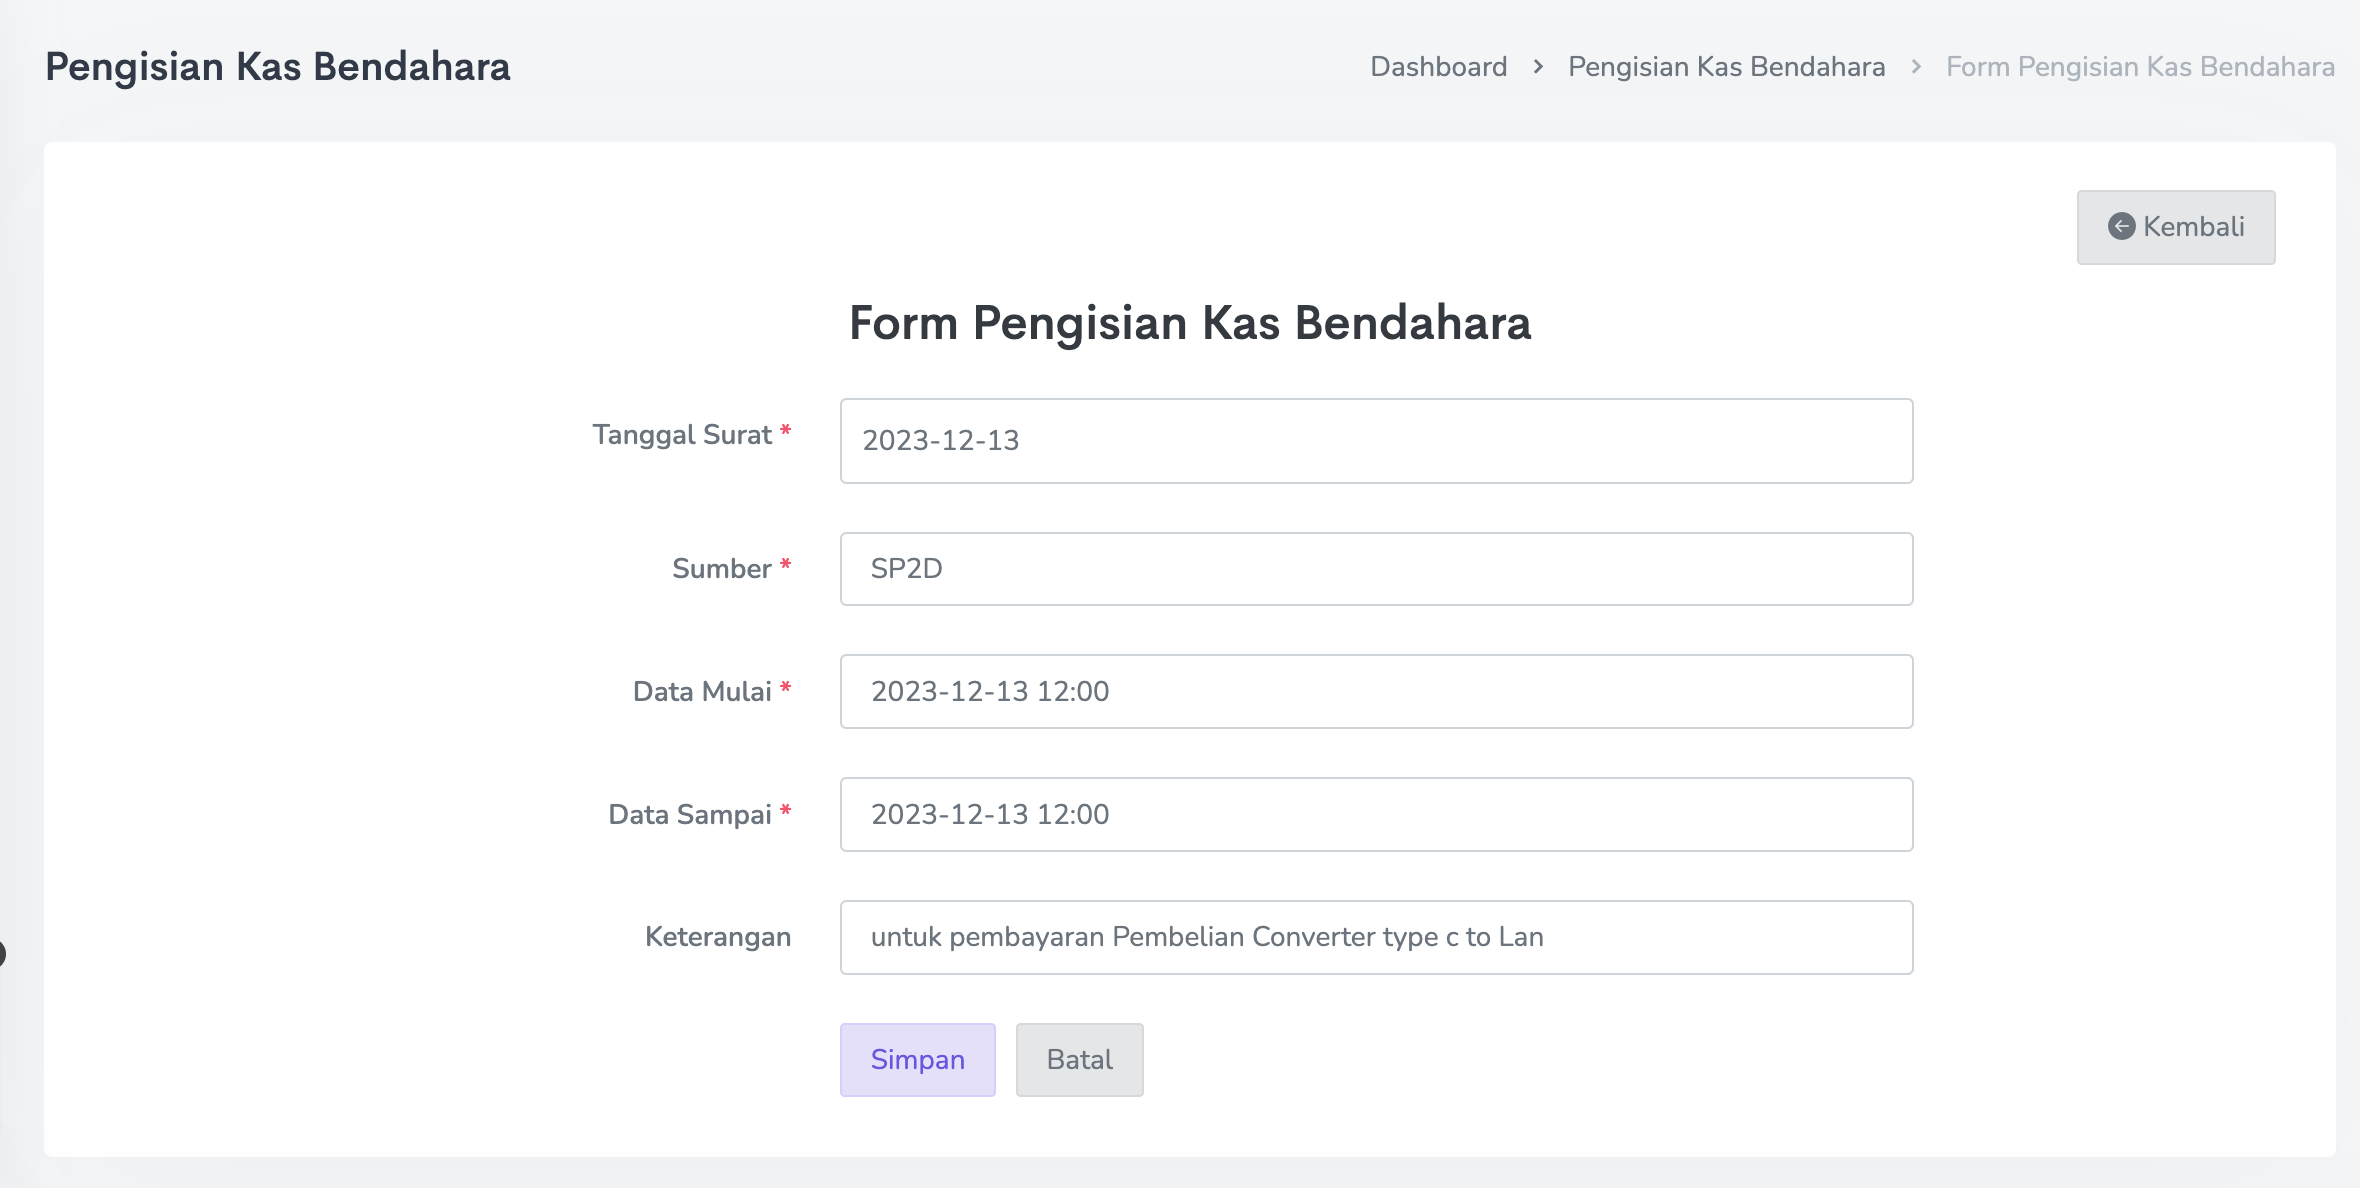Screen dimensions: 2360x1188
Task: Click the first breadcrumb chevron separator
Action: (x=1538, y=67)
